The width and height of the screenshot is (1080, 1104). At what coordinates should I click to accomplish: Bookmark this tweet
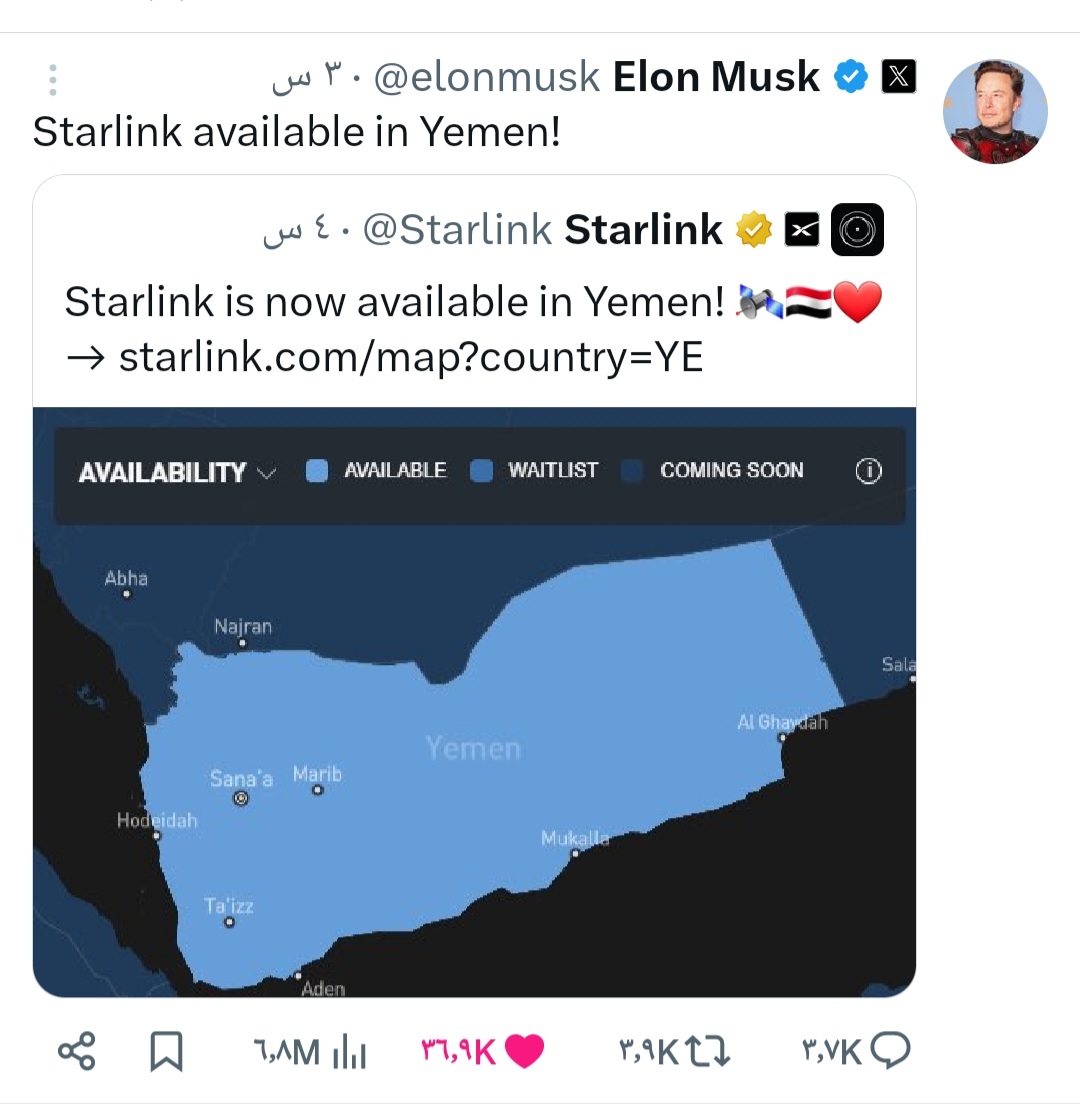(x=165, y=1051)
